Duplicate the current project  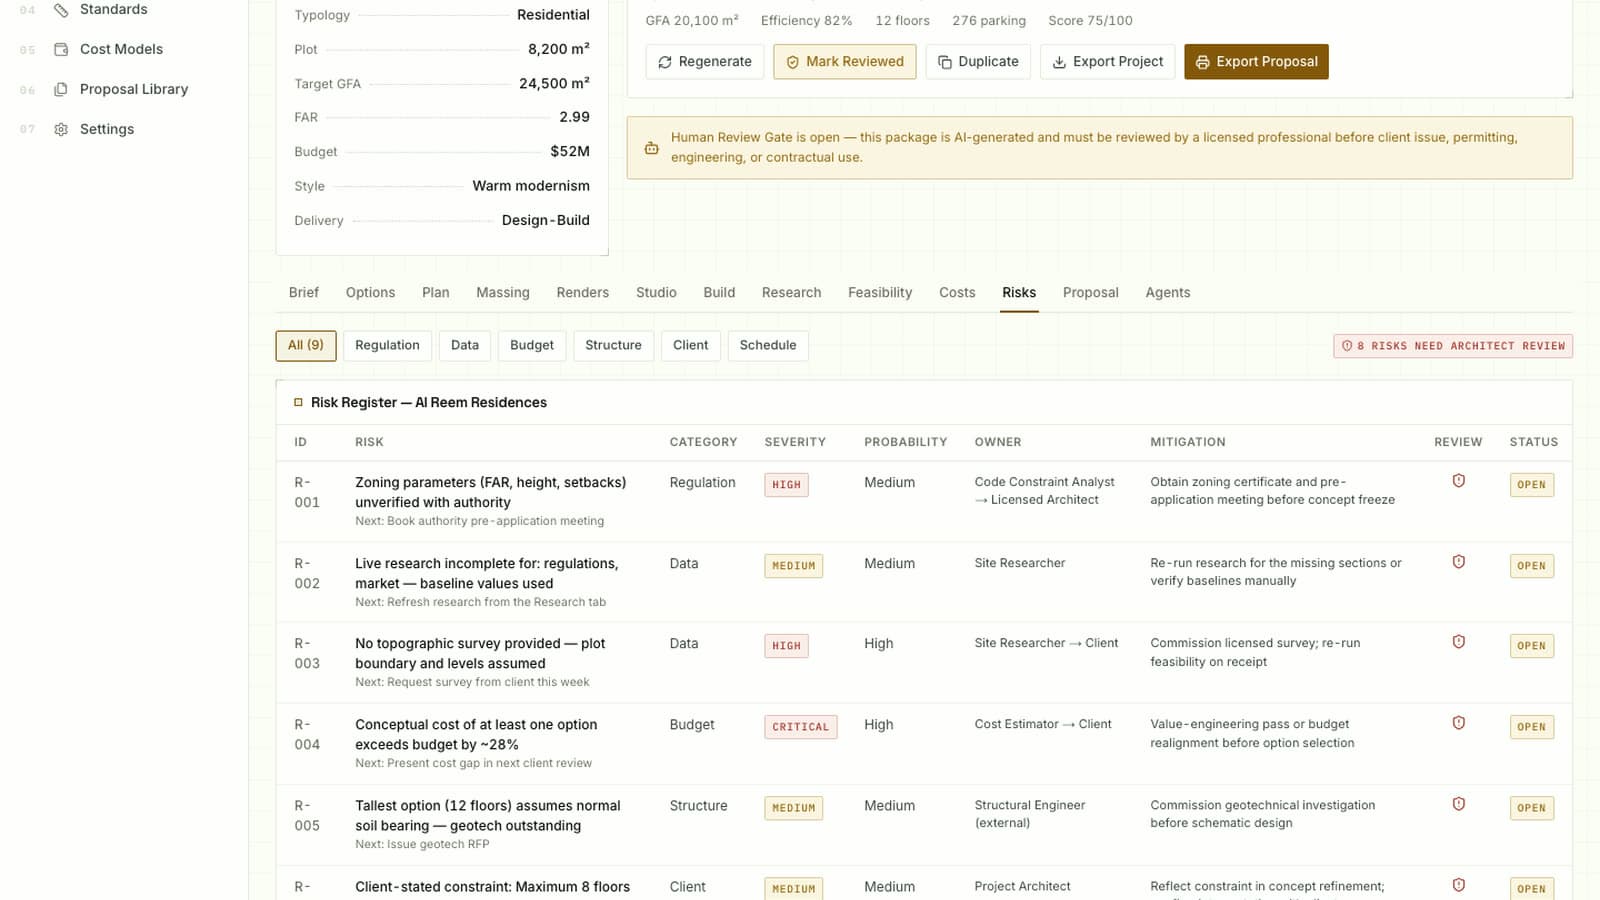(978, 62)
